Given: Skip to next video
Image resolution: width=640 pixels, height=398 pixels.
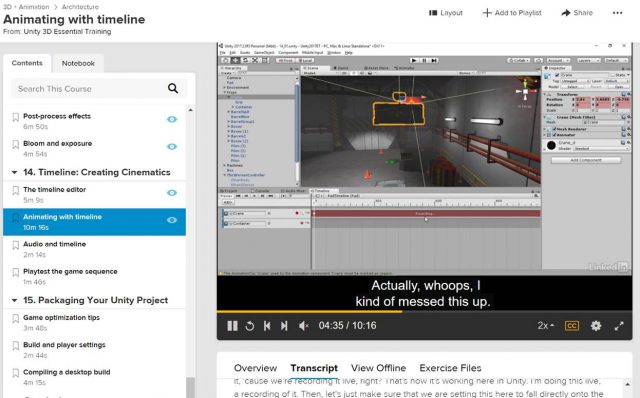Looking at the screenshot, I should pos(284,326).
